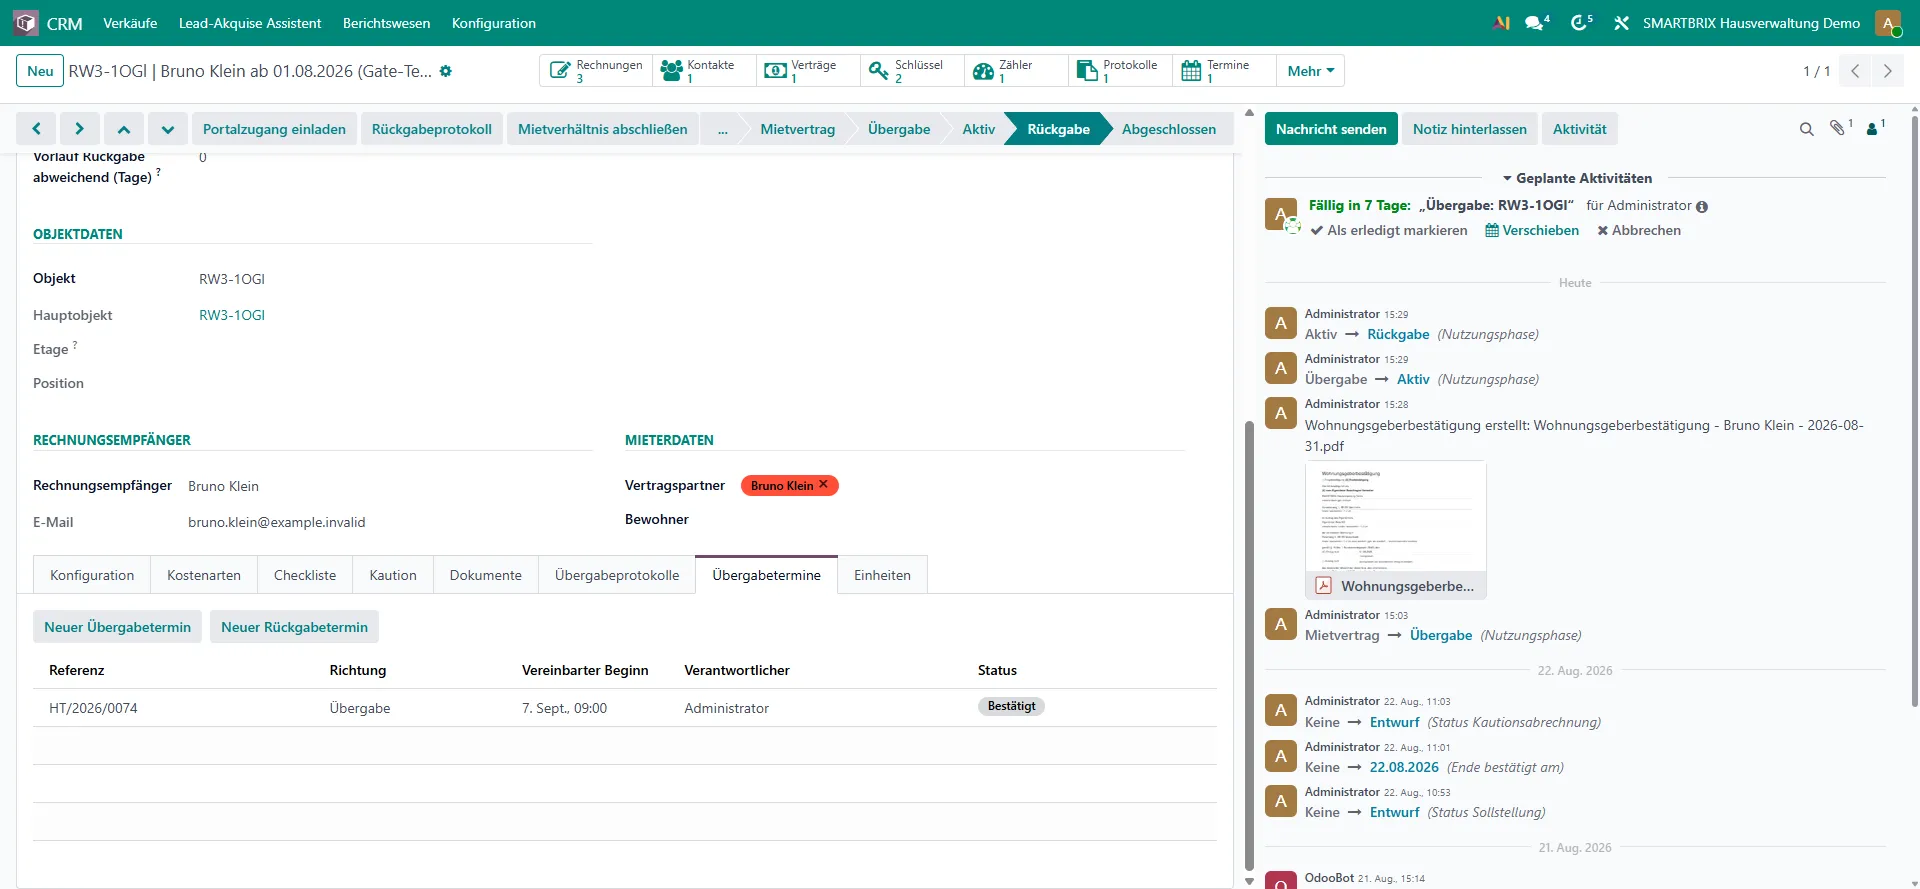The image size is (1920, 889).
Task: Click Mietverhältnis abschließen button
Action: pyautogui.click(x=603, y=129)
